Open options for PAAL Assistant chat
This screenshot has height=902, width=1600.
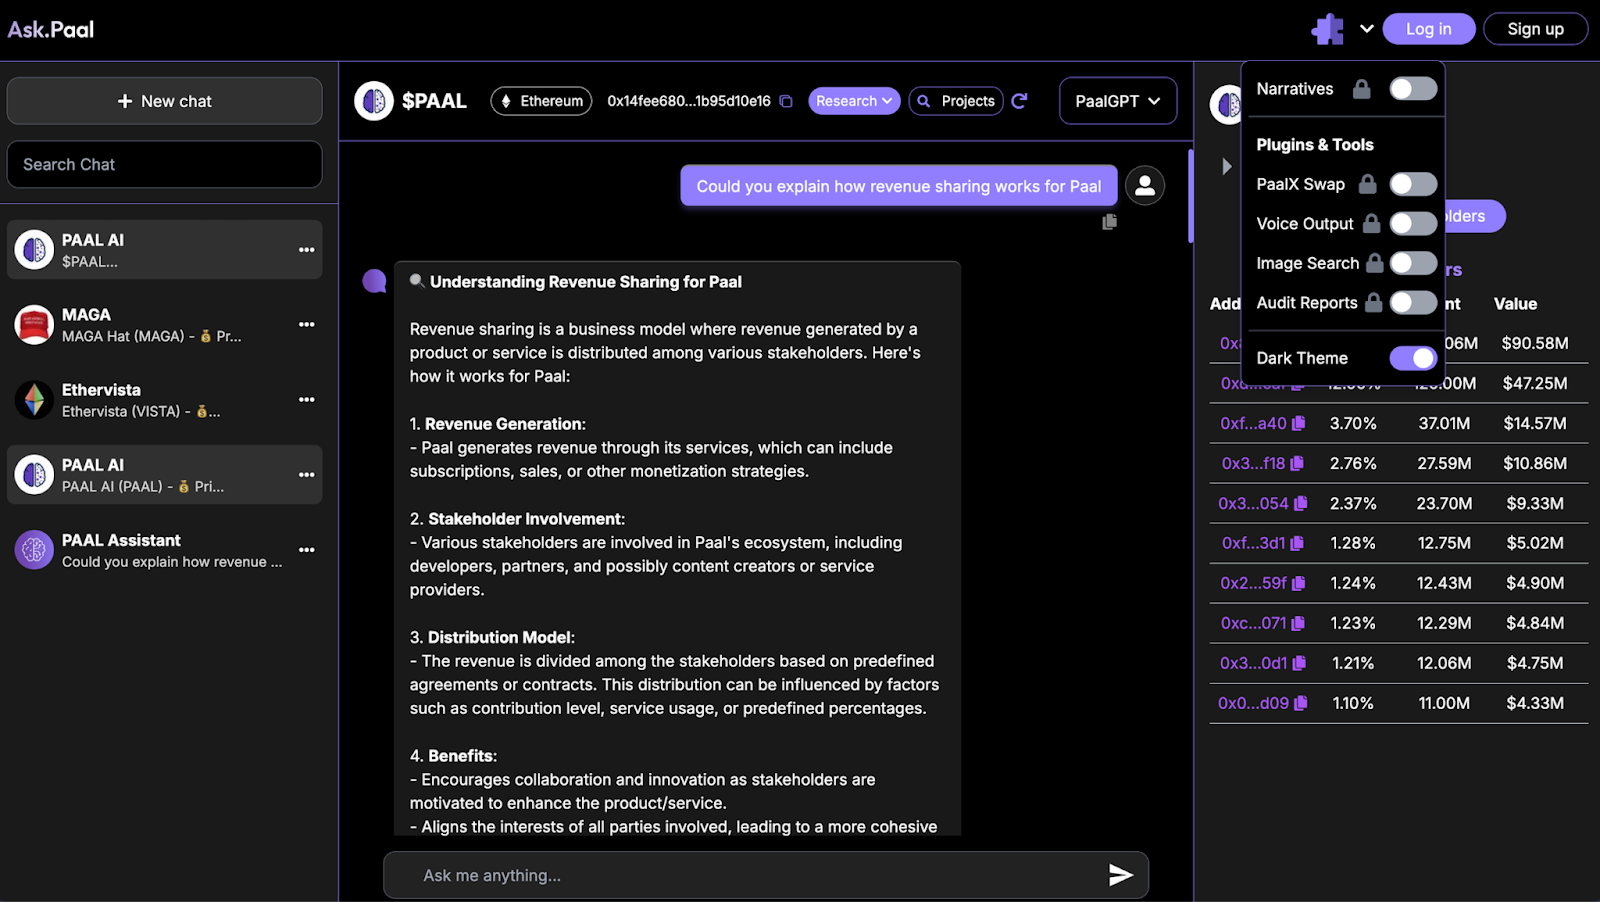pyautogui.click(x=307, y=549)
